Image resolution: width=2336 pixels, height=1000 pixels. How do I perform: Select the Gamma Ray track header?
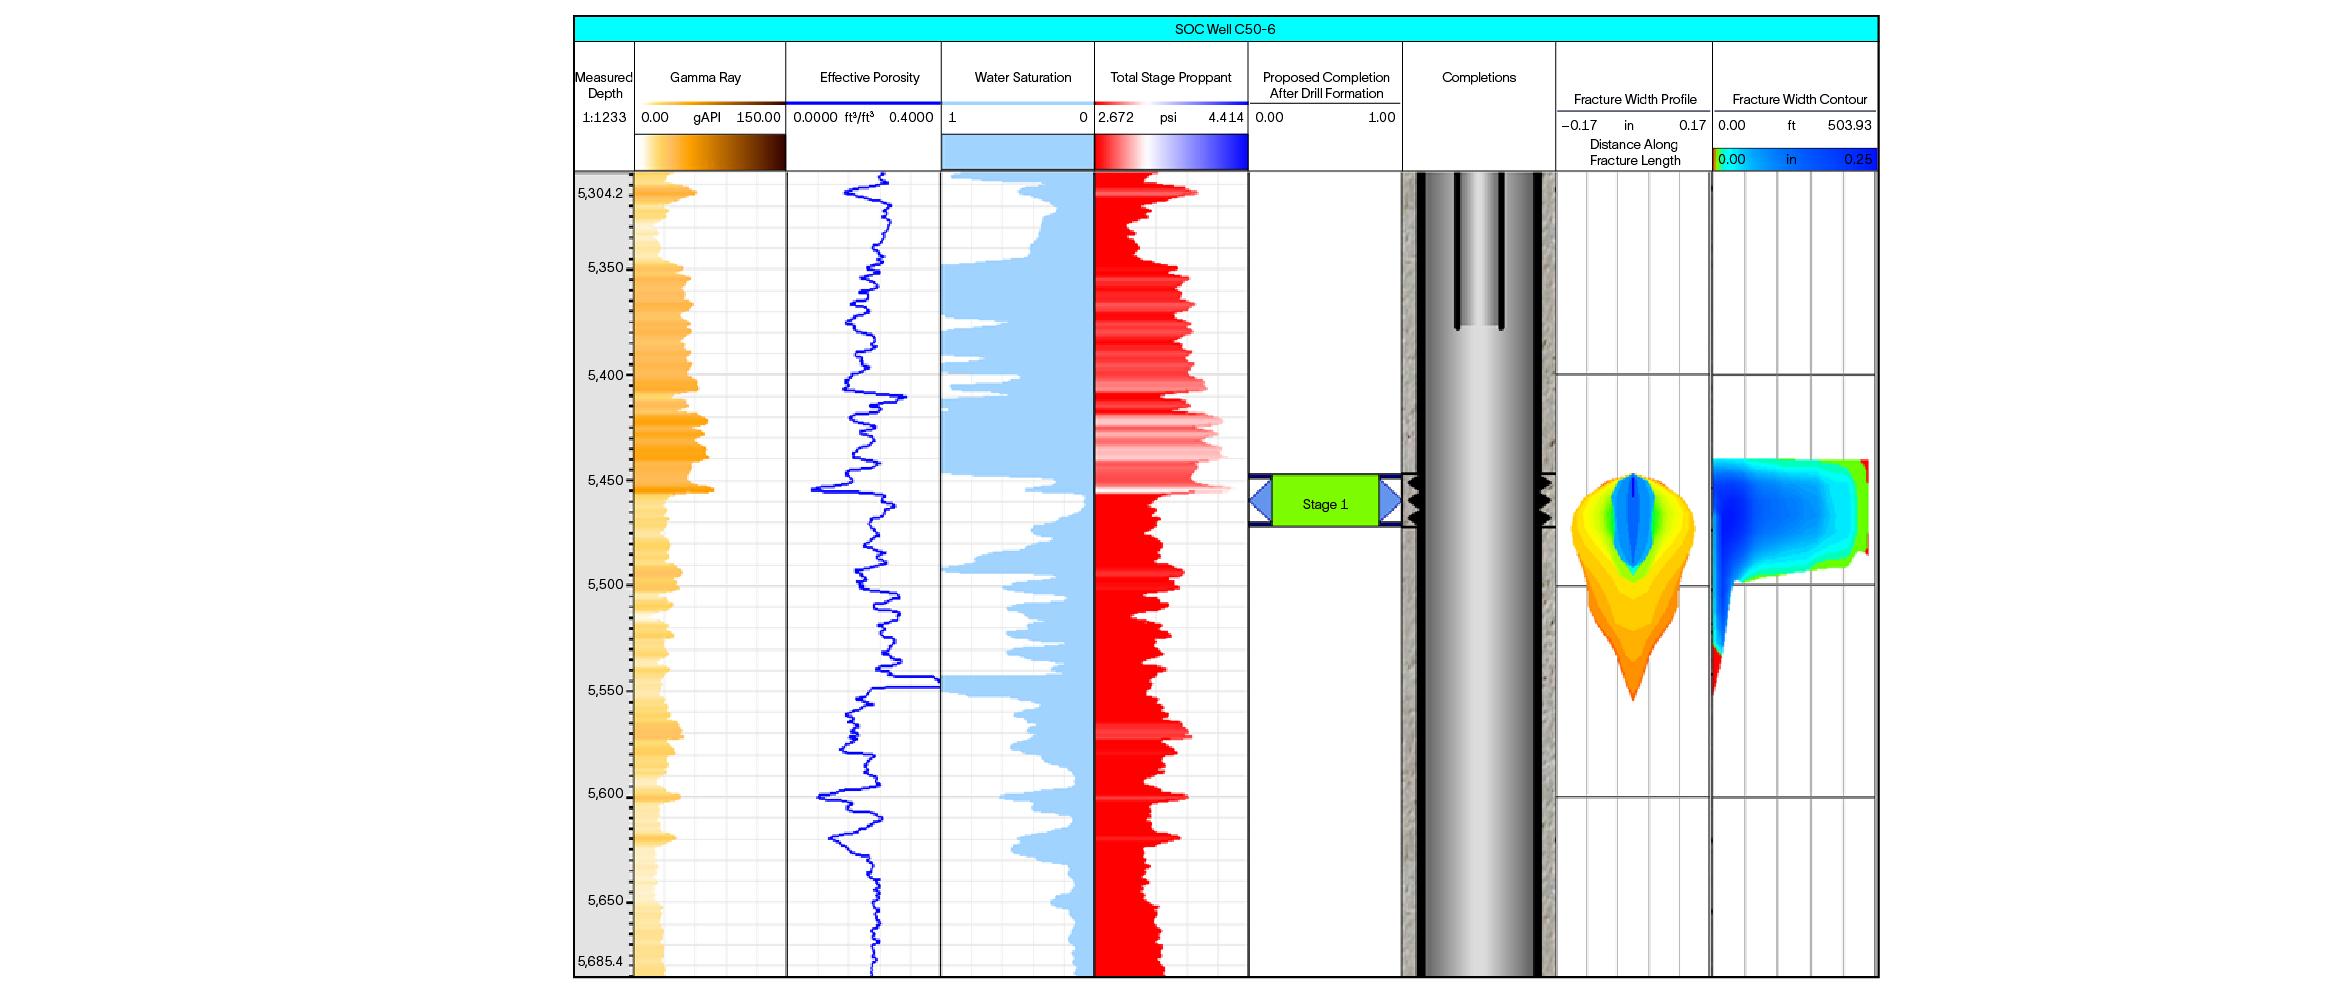pos(705,77)
